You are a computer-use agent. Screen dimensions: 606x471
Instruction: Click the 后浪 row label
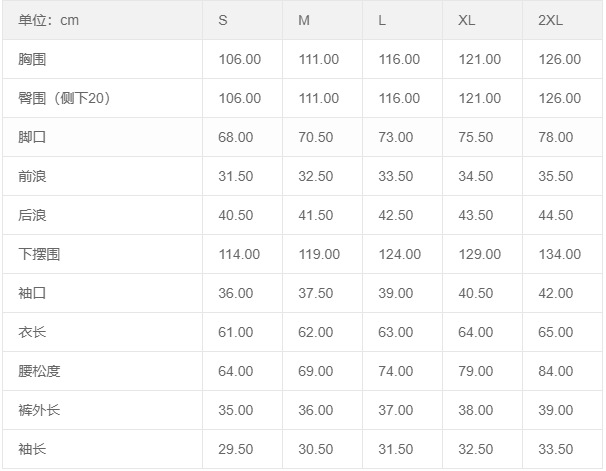point(32,215)
